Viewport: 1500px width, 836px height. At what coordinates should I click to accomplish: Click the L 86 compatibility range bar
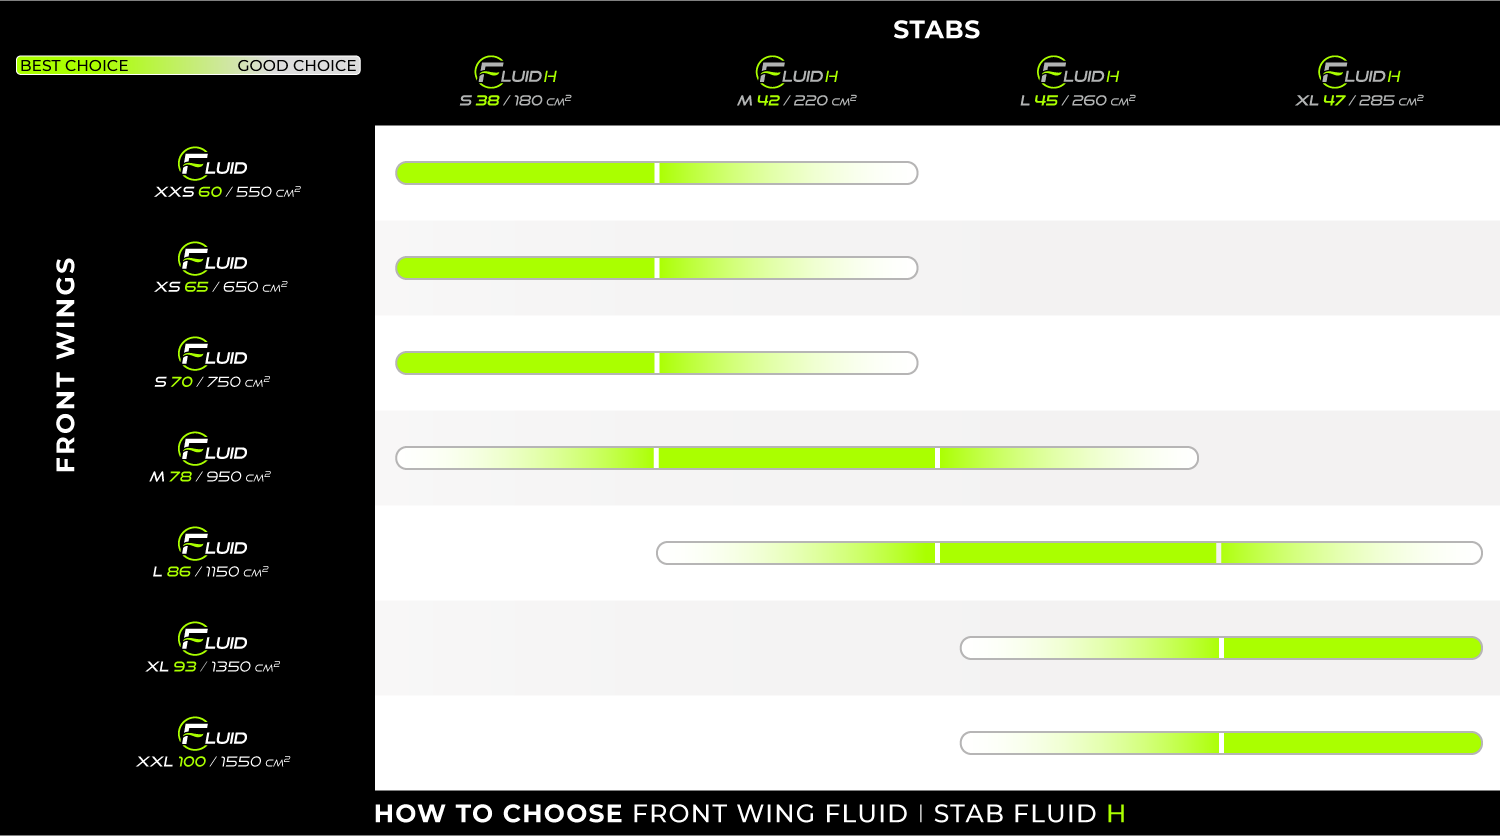pos(1069,553)
